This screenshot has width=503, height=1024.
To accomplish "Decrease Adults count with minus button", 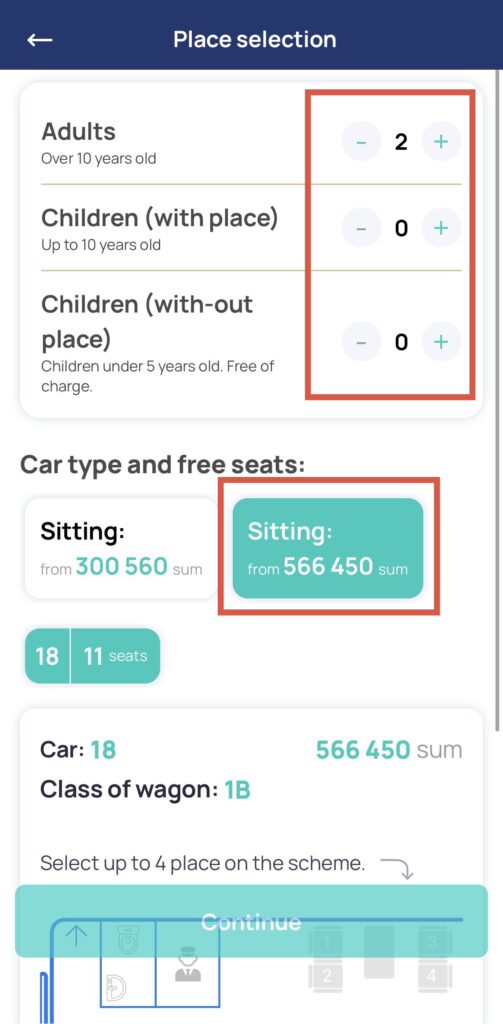I will [x=361, y=141].
